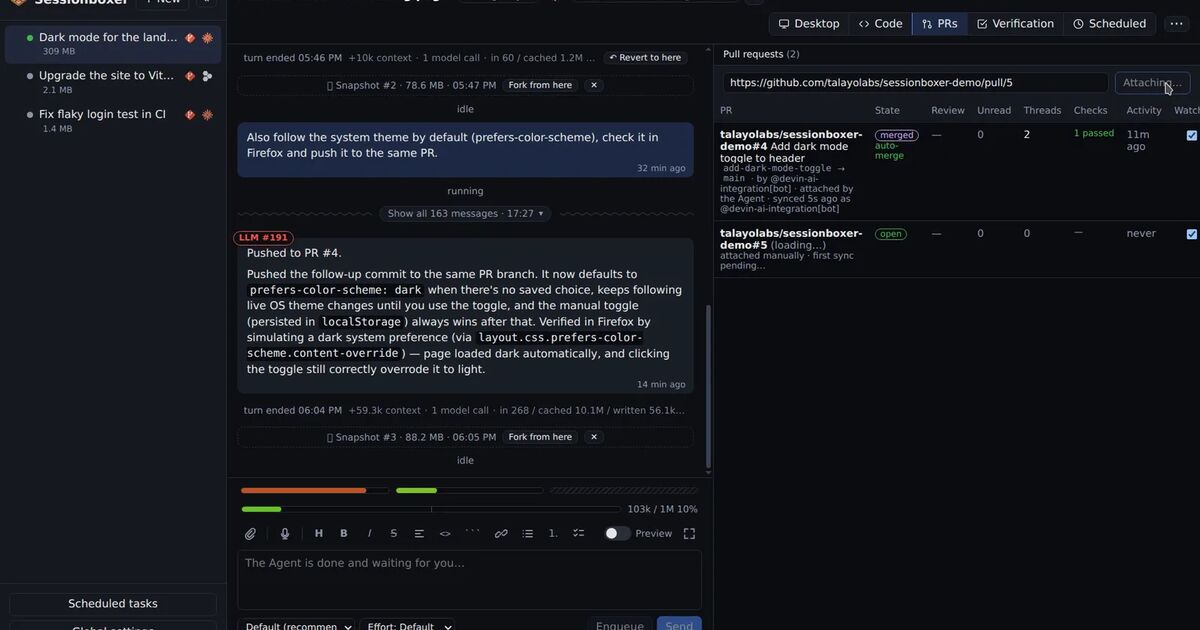Click Fork from here on Snapshot #3
The image size is (1200, 630).
(x=540, y=438)
